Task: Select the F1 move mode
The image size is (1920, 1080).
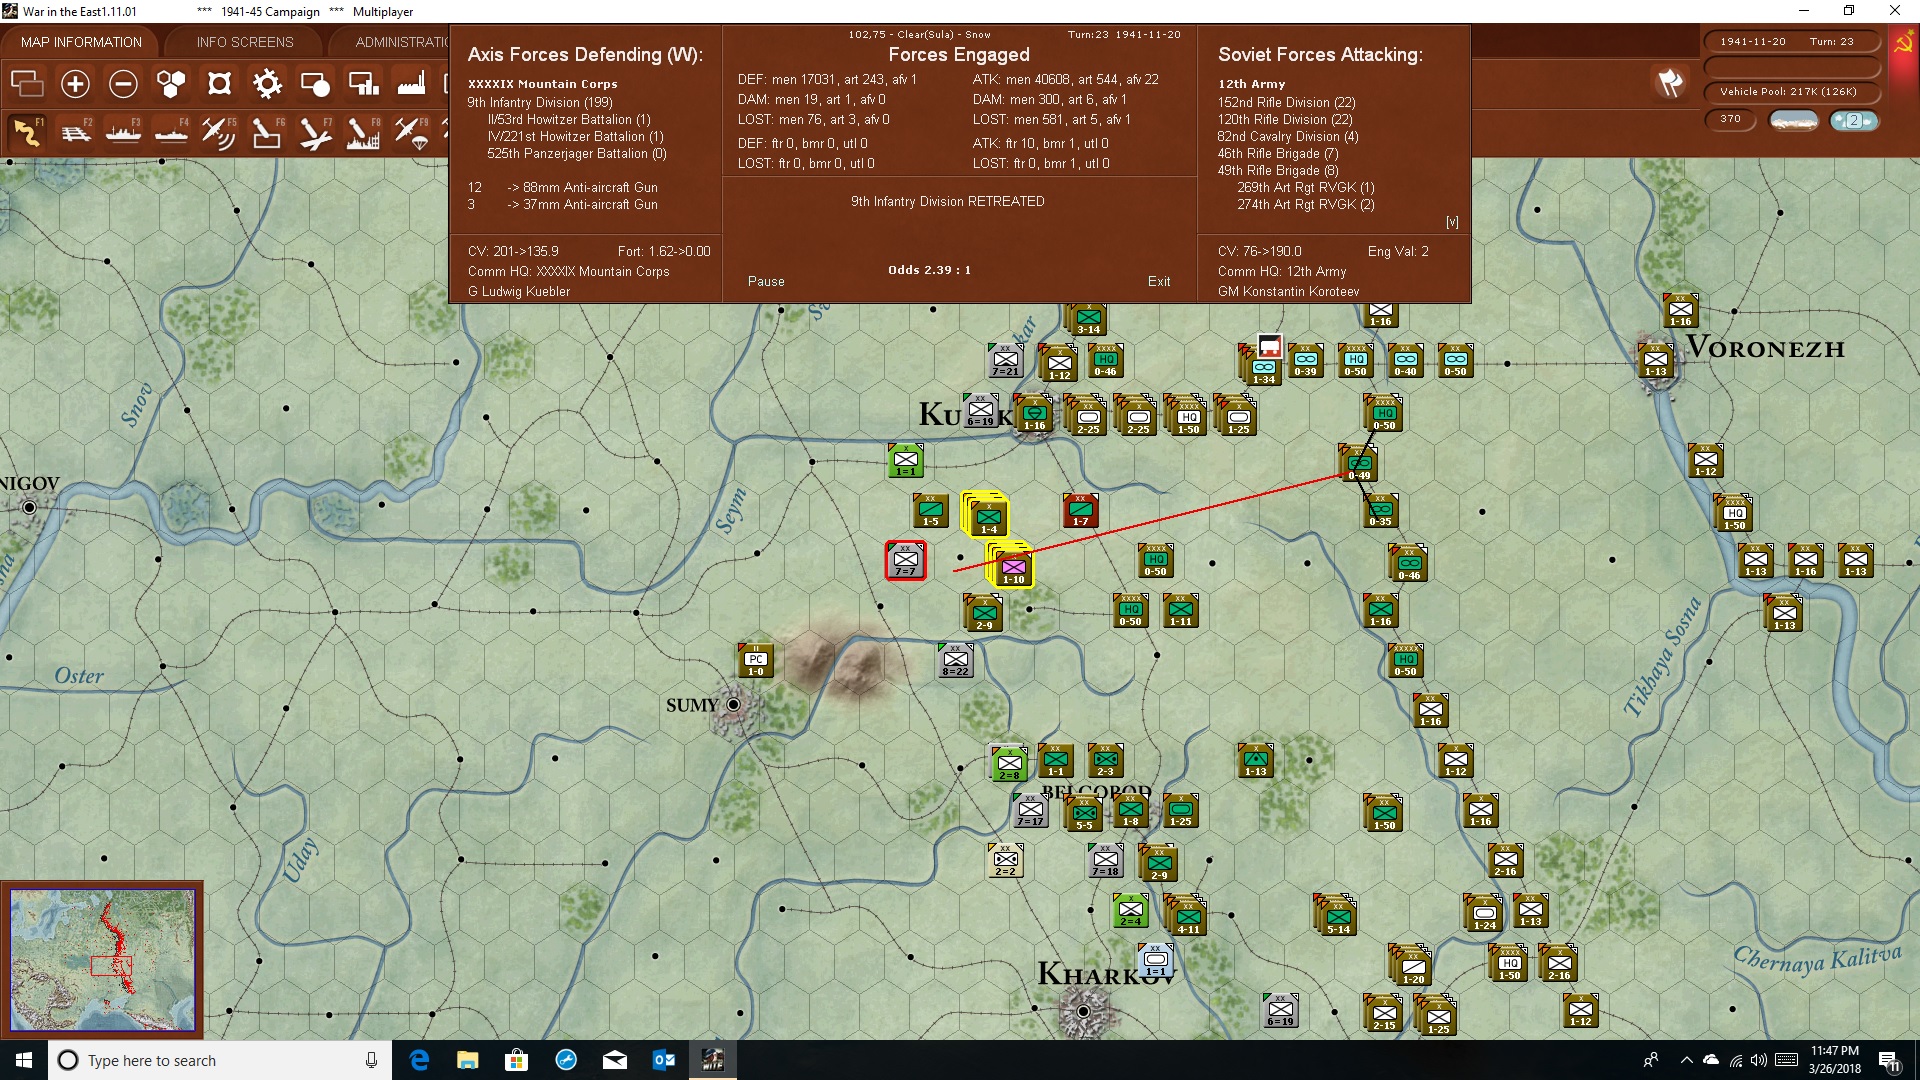Action: 27,132
